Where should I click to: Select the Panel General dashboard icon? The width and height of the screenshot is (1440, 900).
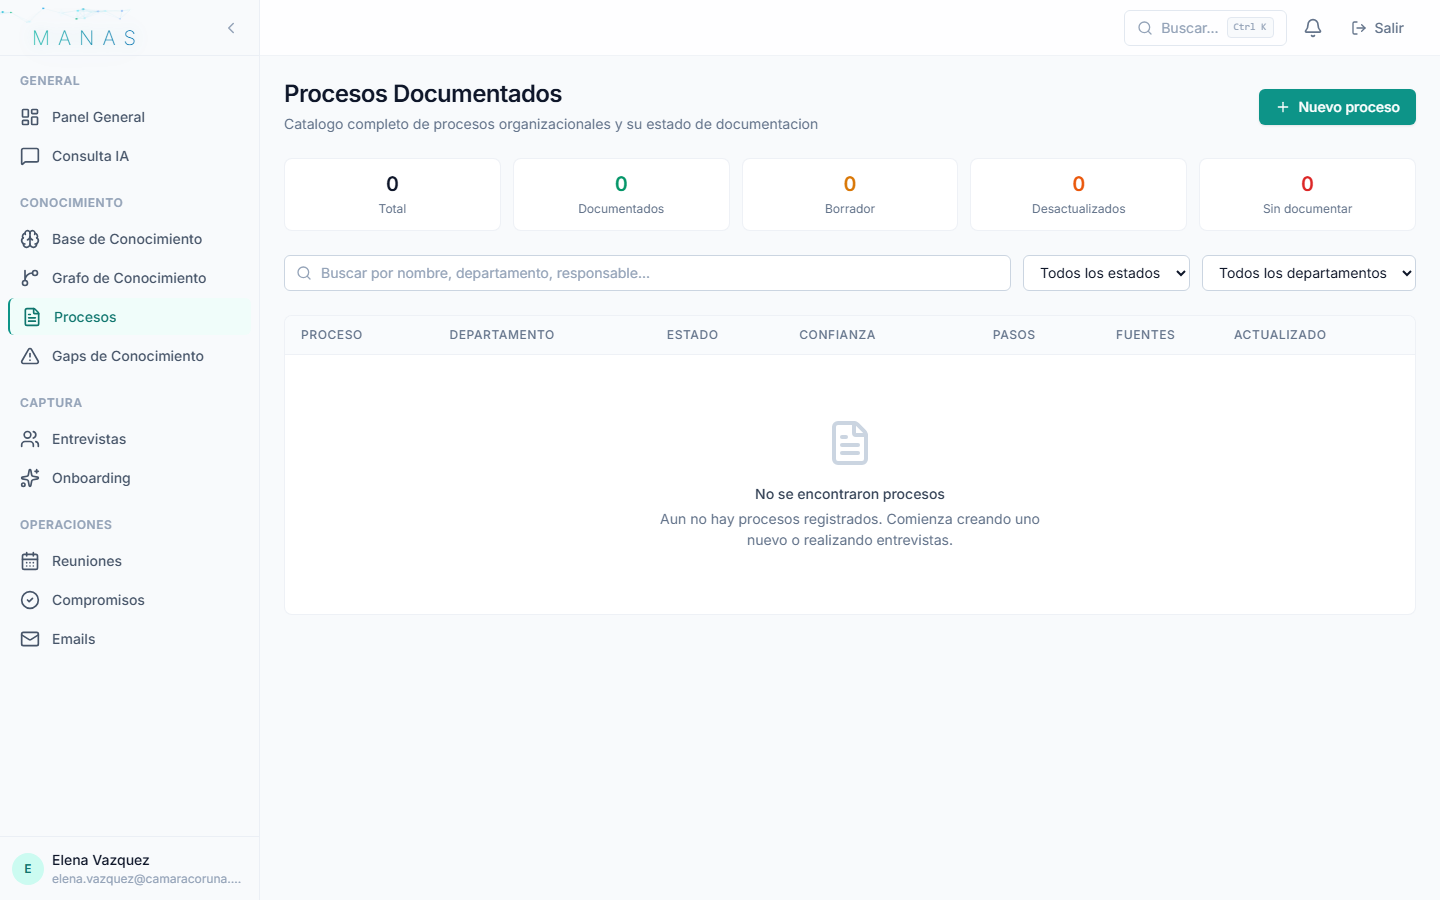coord(30,117)
